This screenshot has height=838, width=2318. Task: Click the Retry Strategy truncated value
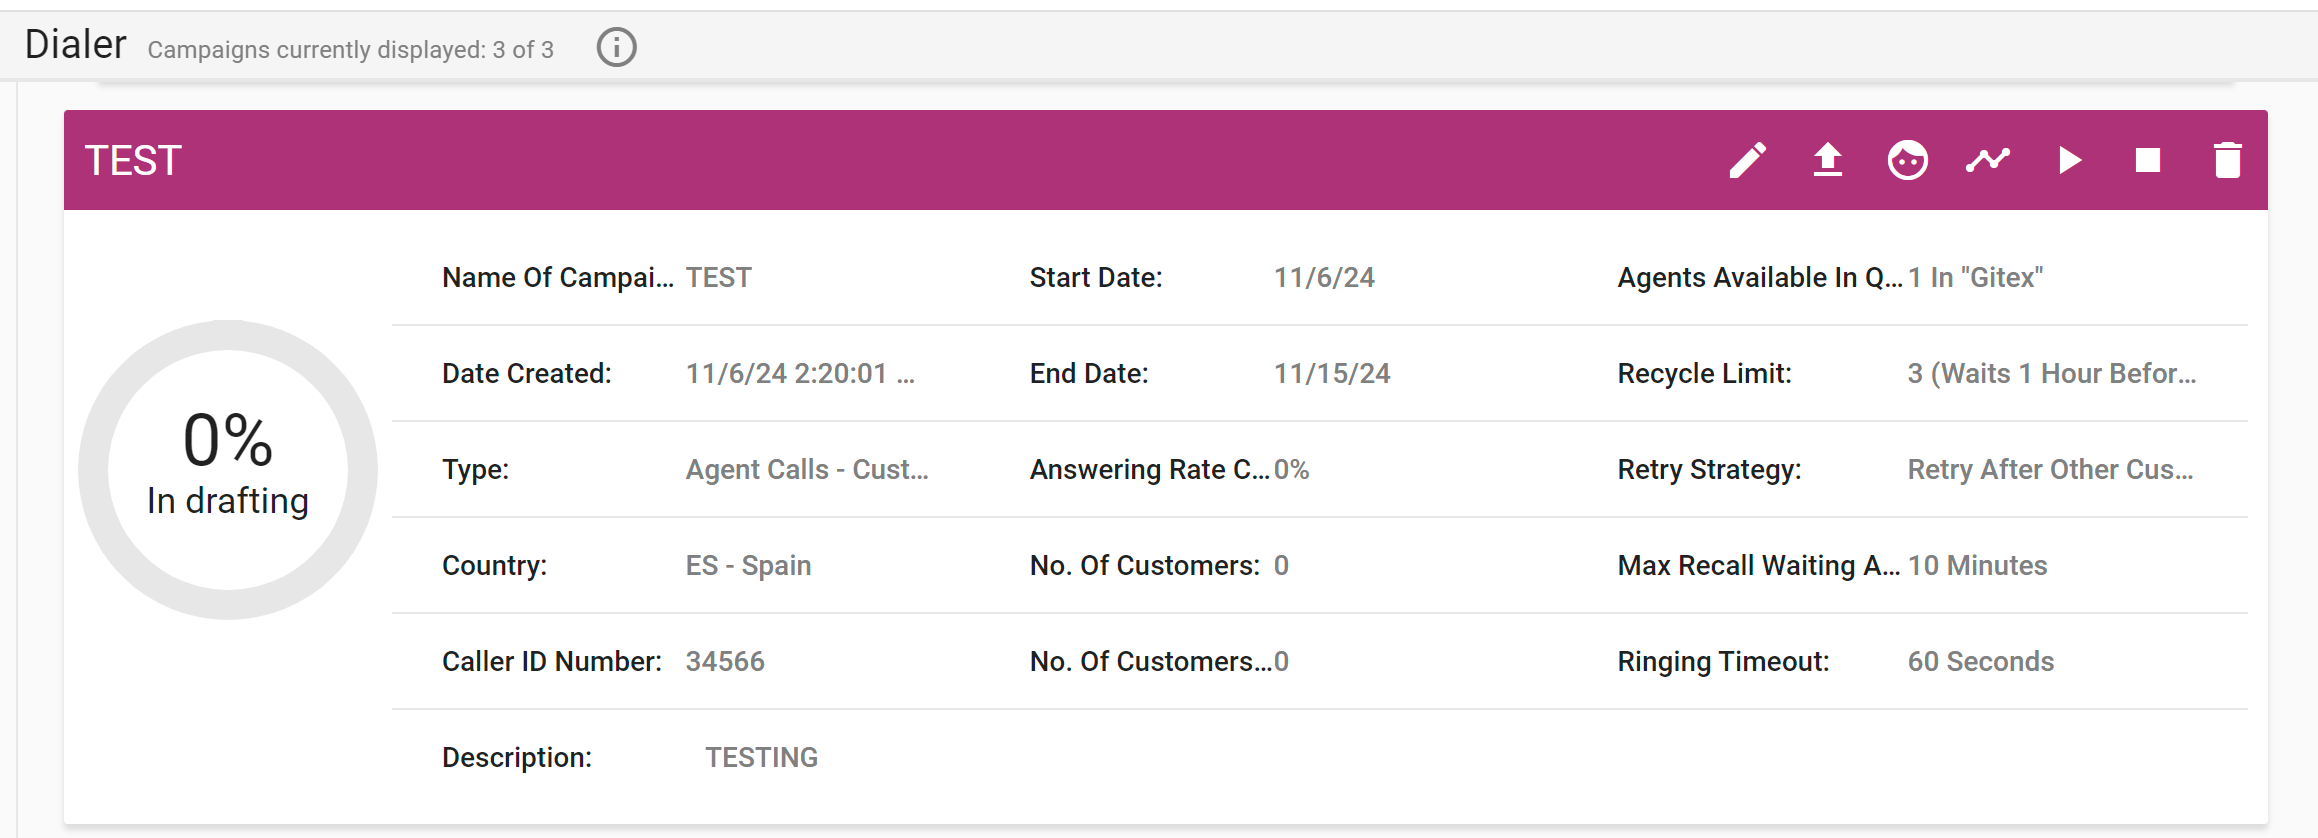[2049, 469]
